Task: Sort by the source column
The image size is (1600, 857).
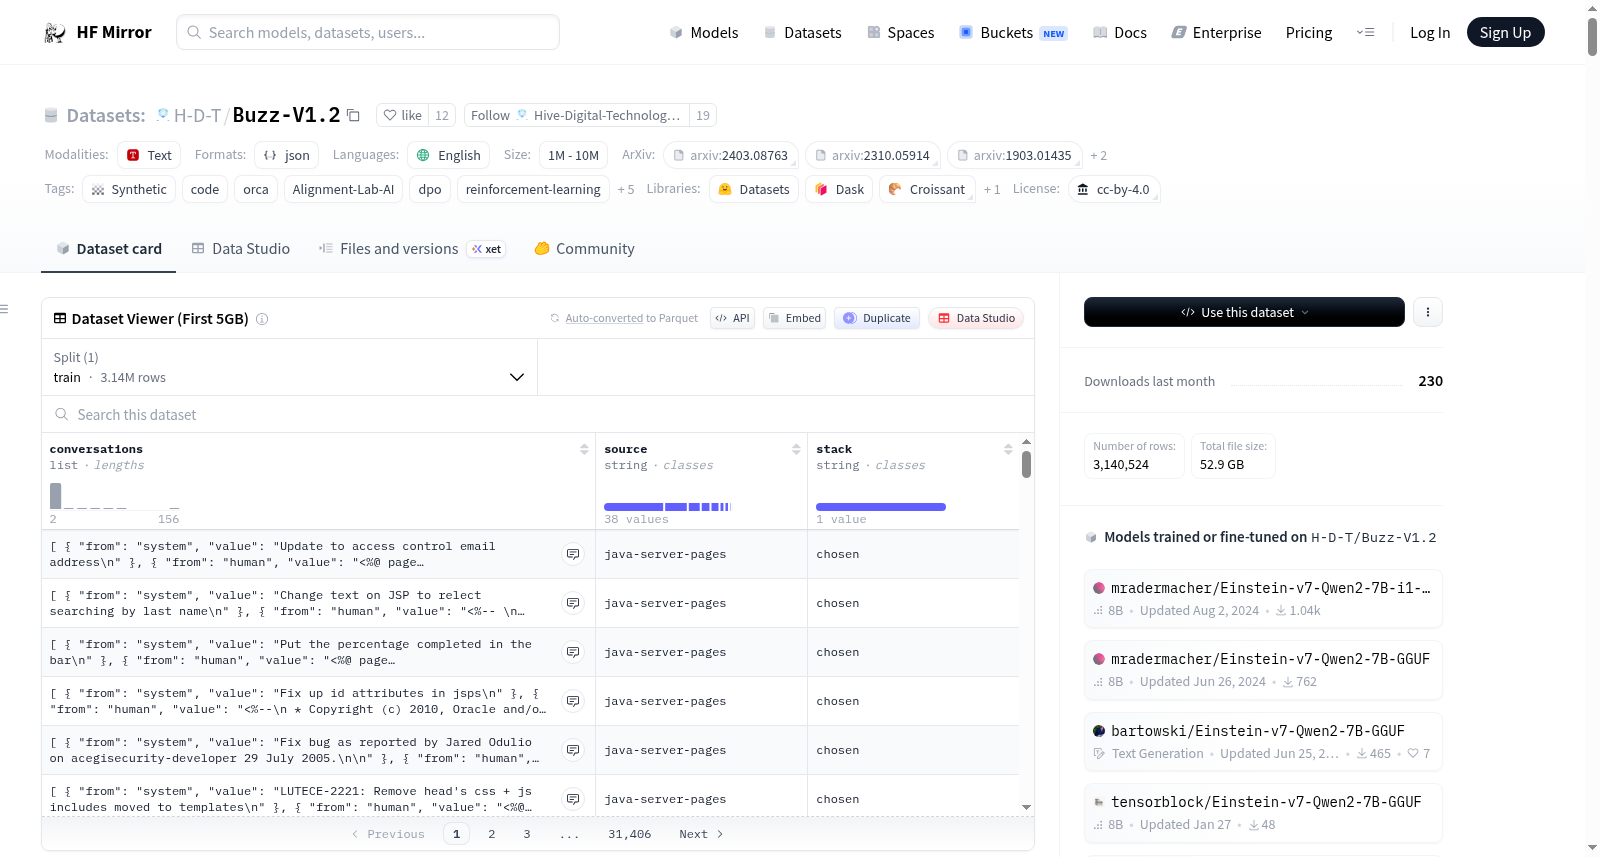Action: [x=796, y=449]
